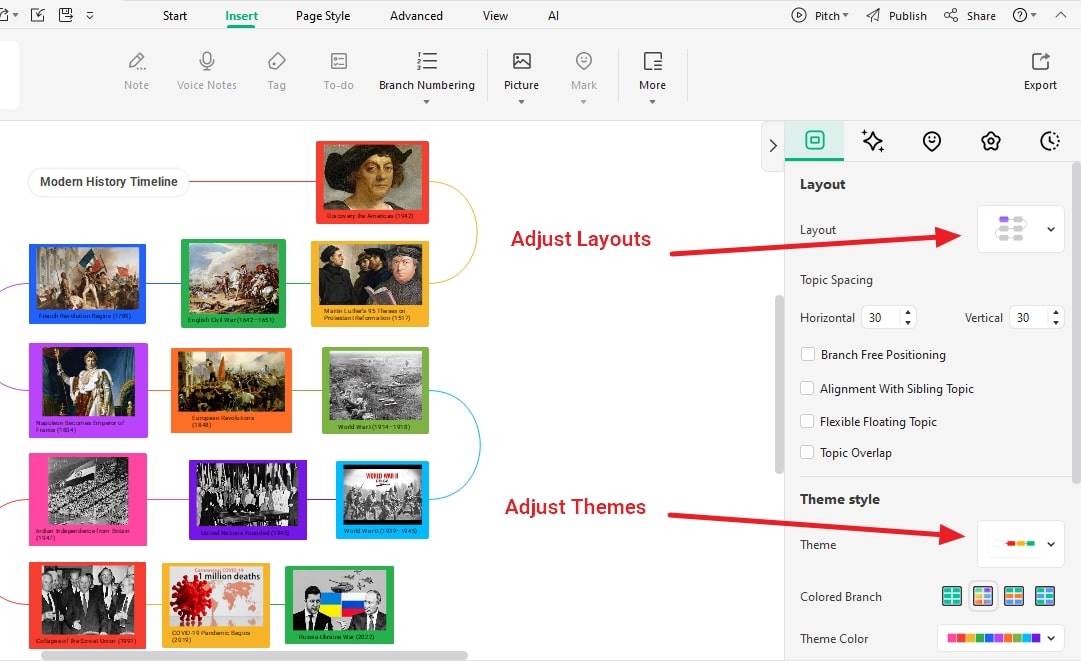Viewport: 1081px width, 661px height.
Task: Click the Tag icon
Action: click(x=276, y=62)
